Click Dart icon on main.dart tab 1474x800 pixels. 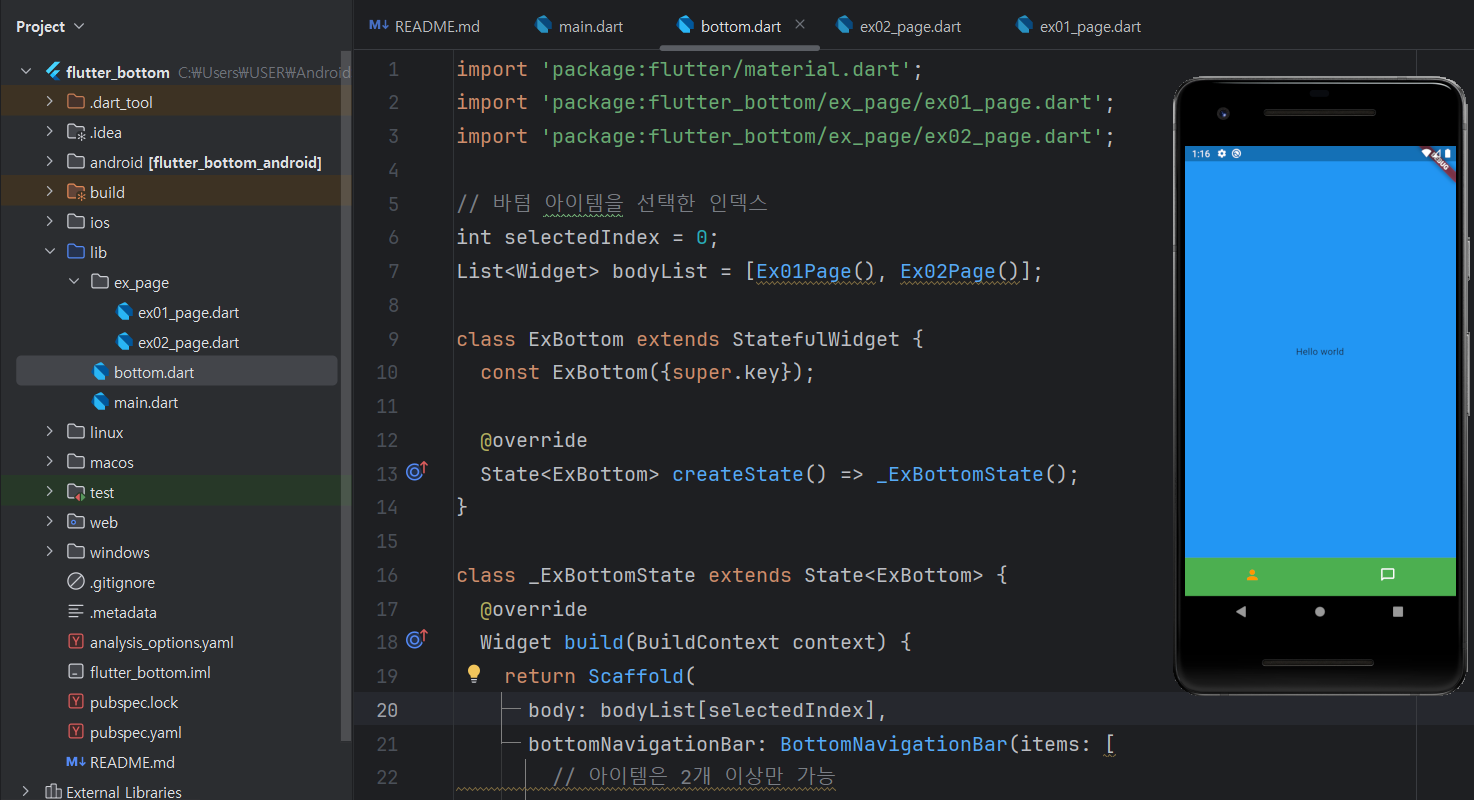click(544, 26)
